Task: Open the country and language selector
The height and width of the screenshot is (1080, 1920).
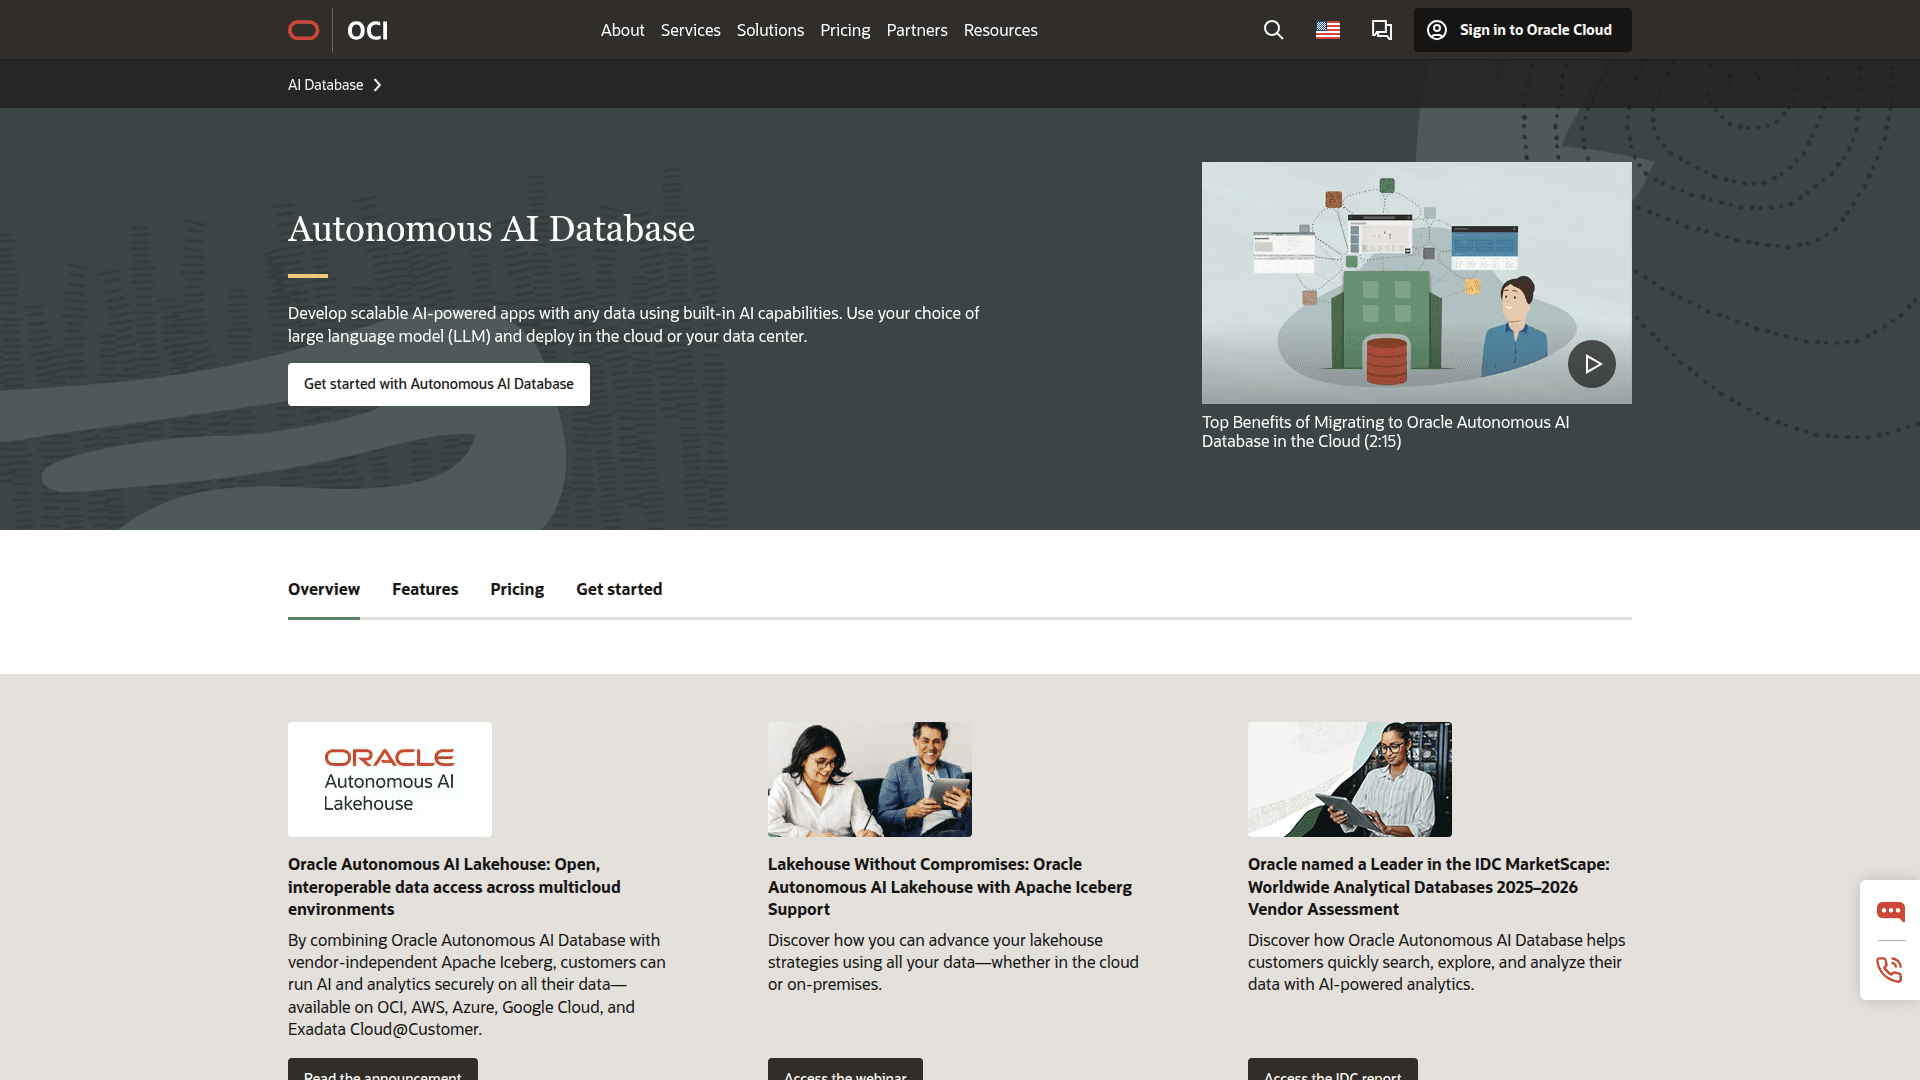Action: click(1328, 30)
